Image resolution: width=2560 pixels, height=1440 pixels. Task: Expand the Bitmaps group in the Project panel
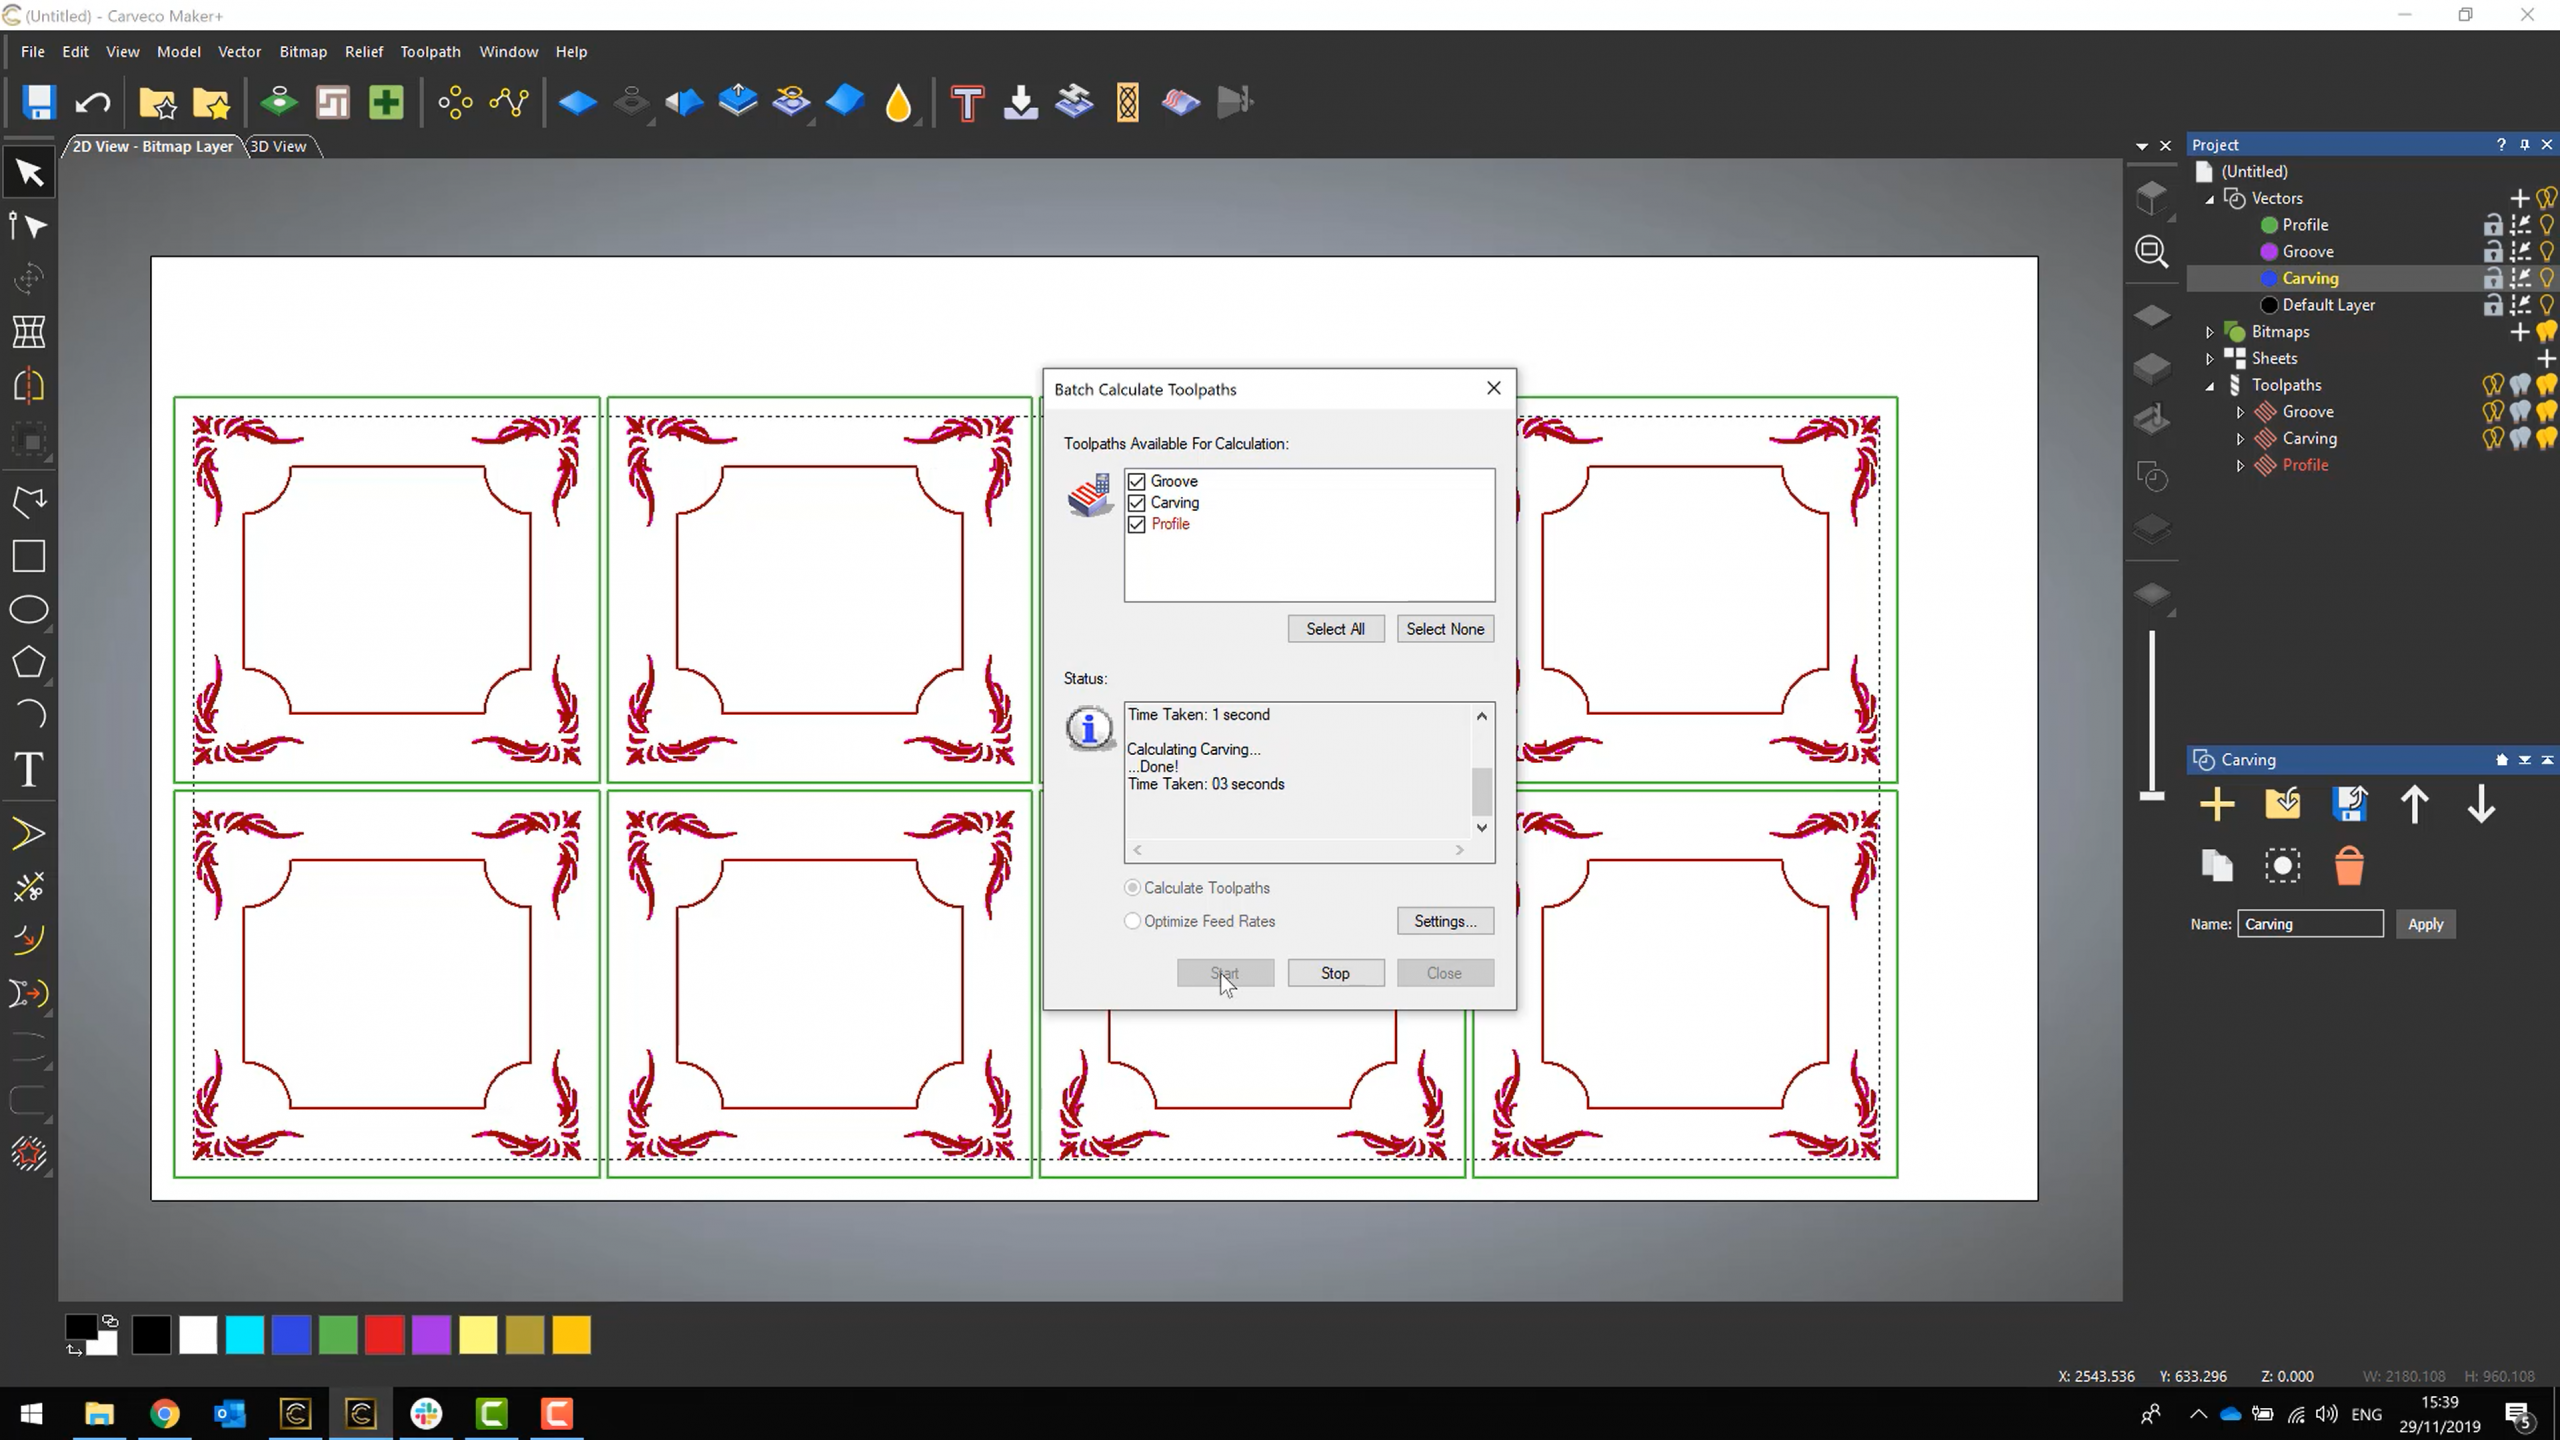tap(2211, 331)
